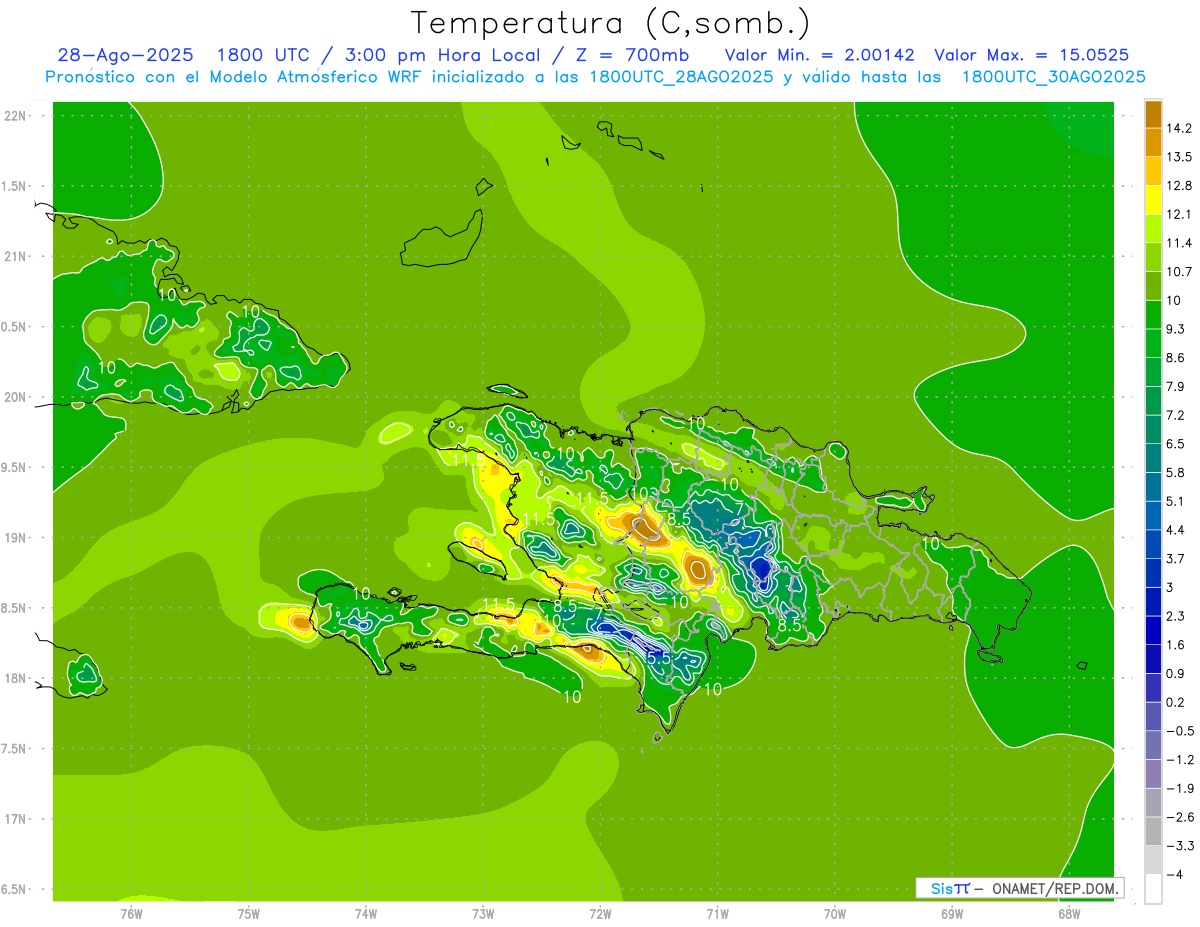Image resolution: width=1200 pixels, height=927 pixels.
Task: Click the '76W' longitude axis label
Action: 131,914
